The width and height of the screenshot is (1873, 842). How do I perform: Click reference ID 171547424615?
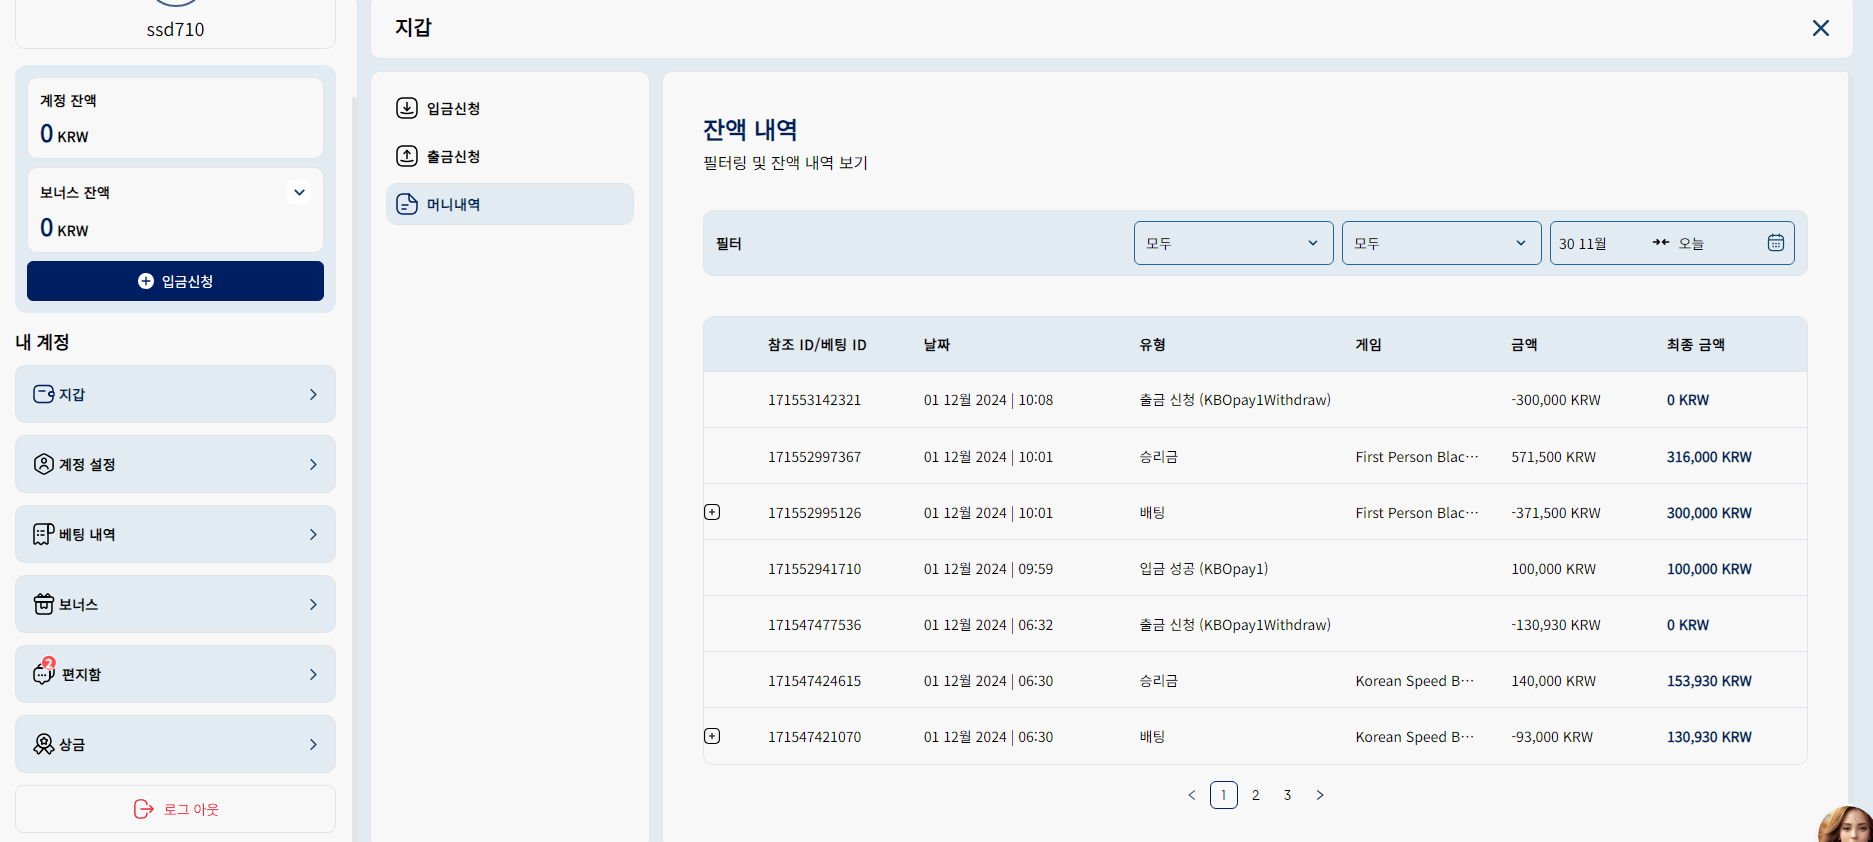click(814, 681)
